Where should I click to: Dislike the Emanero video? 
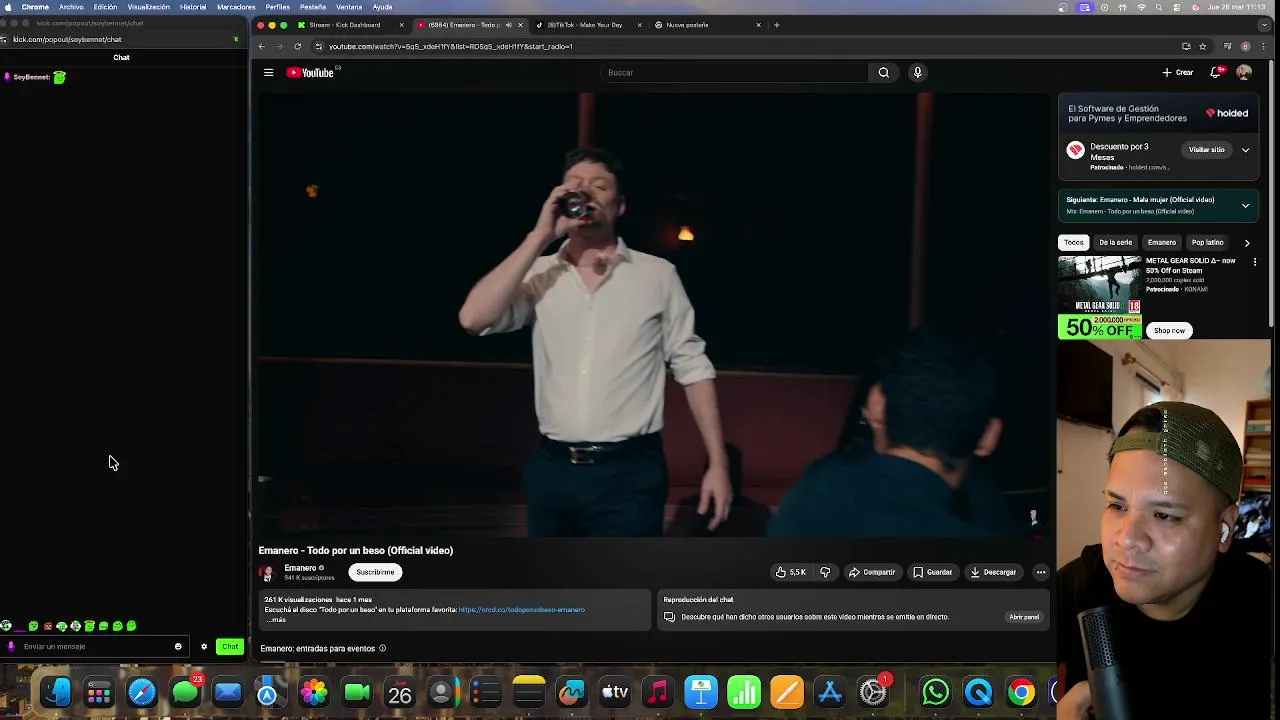click(825, 572)
